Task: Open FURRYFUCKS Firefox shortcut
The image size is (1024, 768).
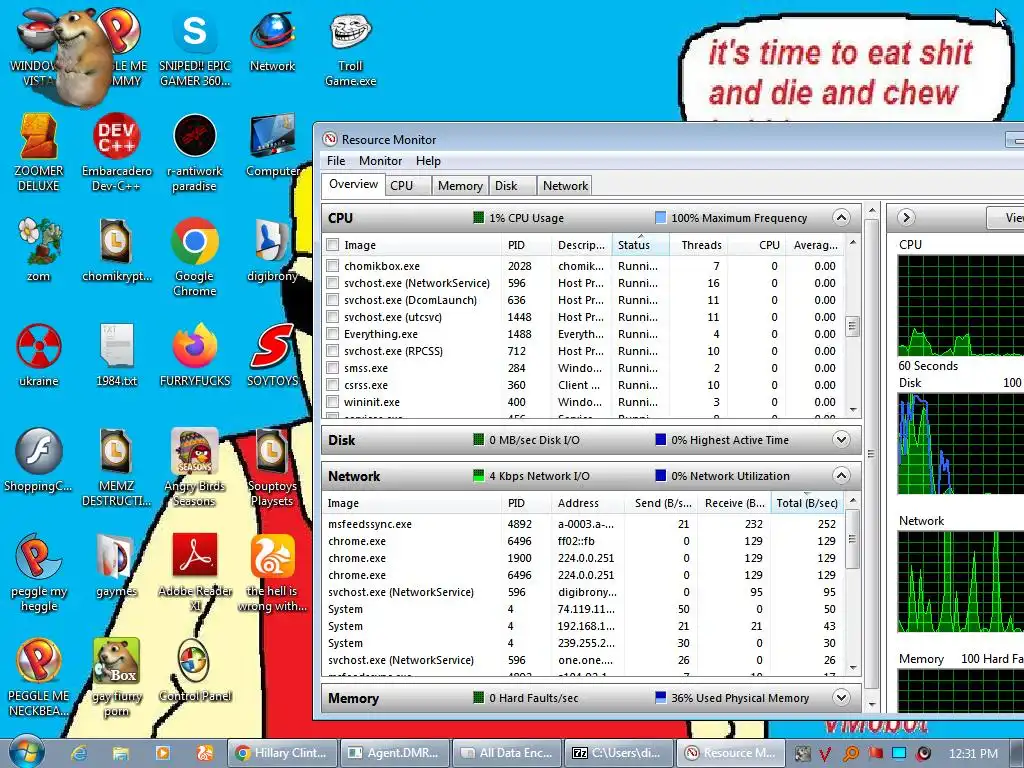Action: point(195,356)
